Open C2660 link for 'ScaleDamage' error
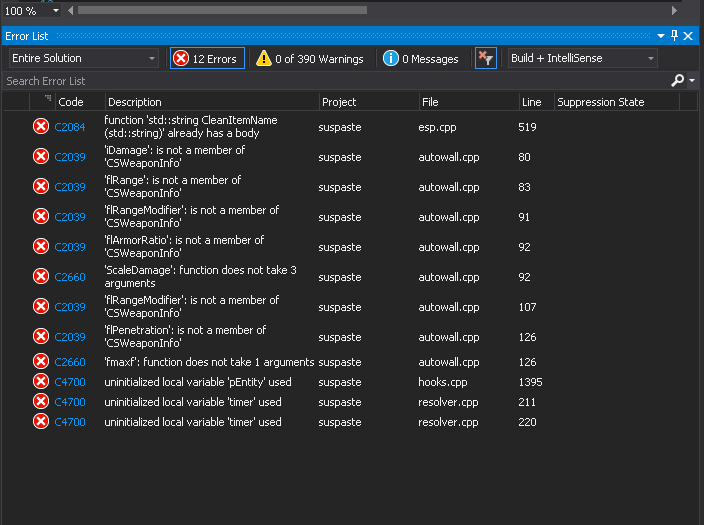Image resolution: width=704 pixels, height=525 pixels. (x=70, y=277)
